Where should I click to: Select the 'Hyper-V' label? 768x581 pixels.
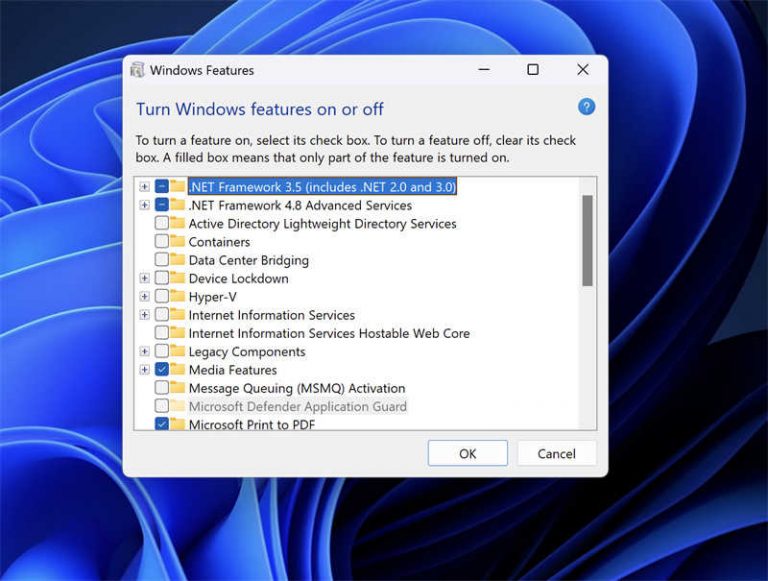pyautogui.click(x=213, y=297)
